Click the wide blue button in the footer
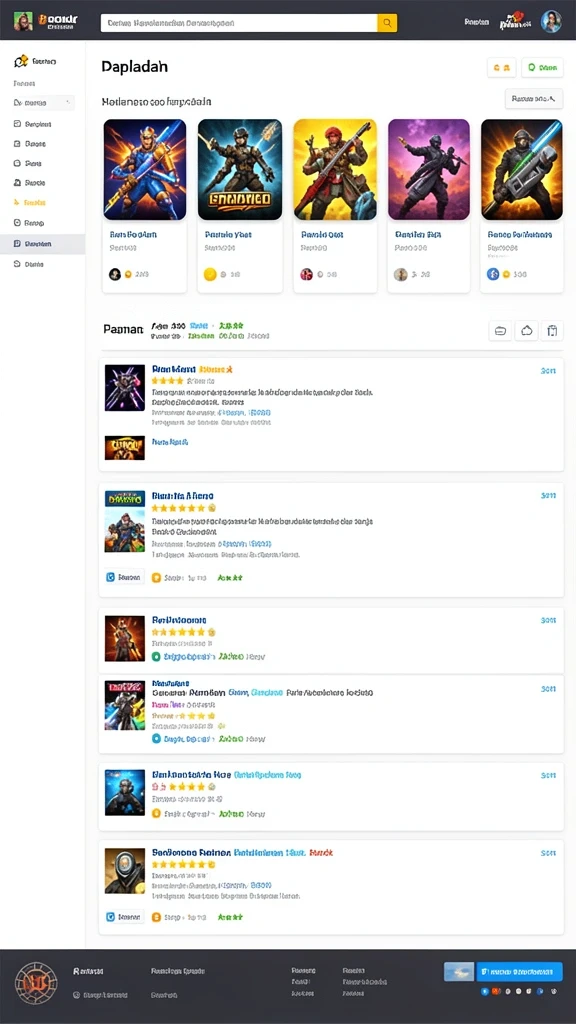This screenshot has width=576, height=1024. click(x=519, y=971)
